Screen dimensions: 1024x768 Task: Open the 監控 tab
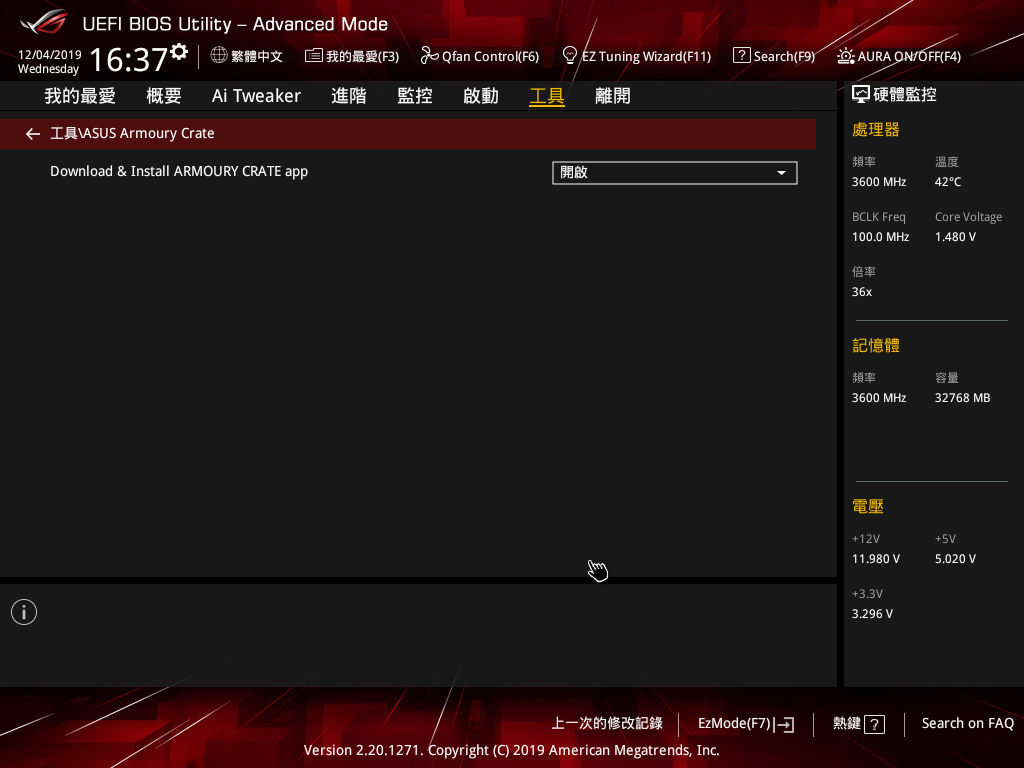[x=415, y=96]
